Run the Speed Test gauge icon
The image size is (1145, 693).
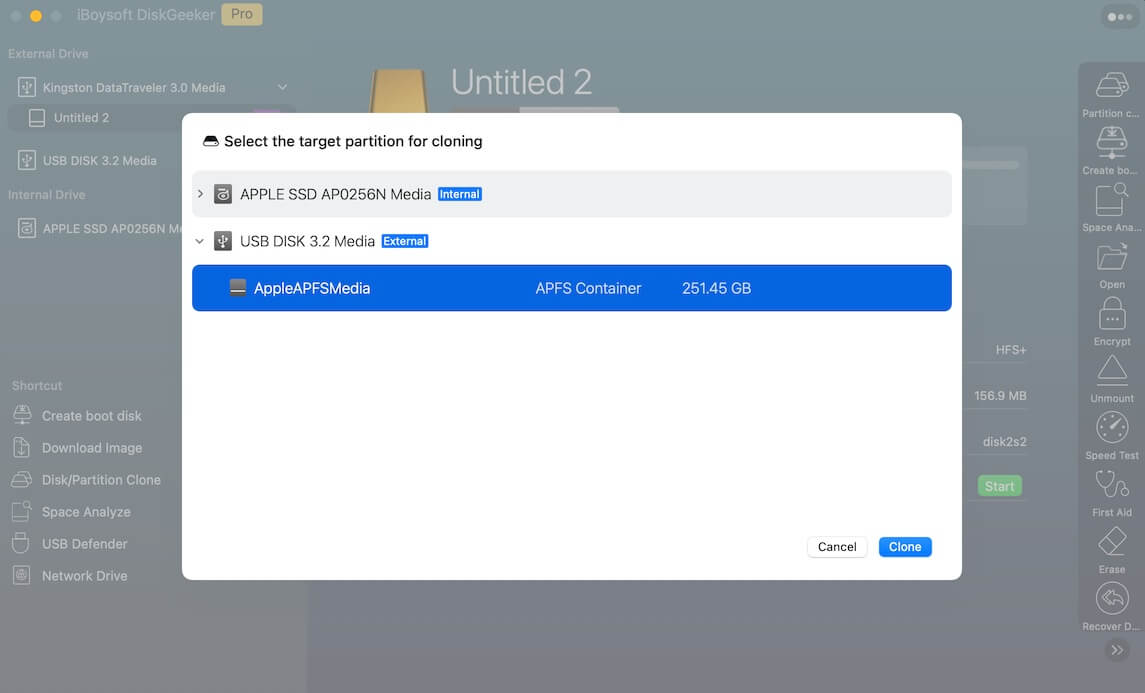tap(1112, 428)
